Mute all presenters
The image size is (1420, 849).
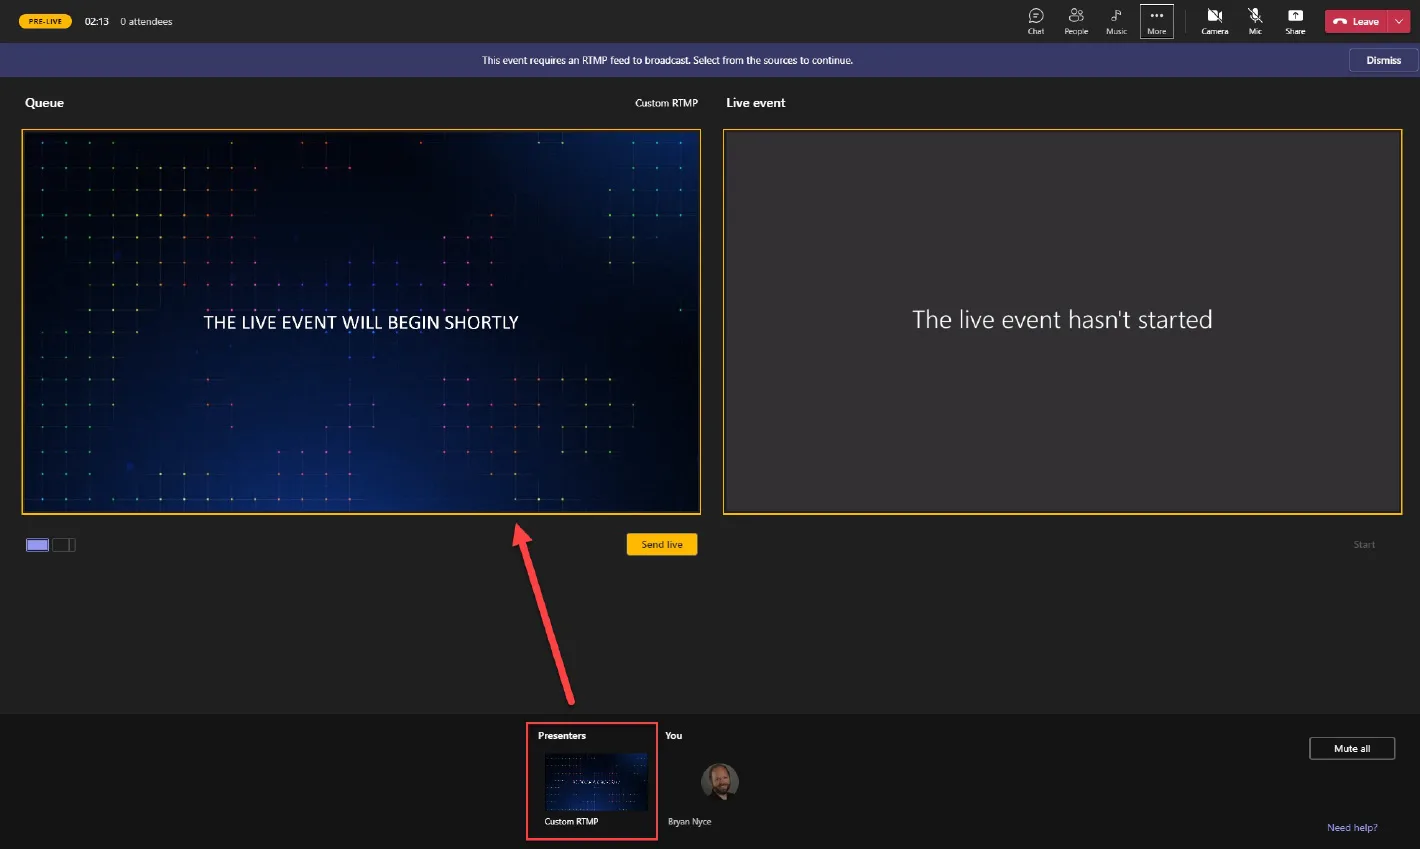pos(1352,748)
